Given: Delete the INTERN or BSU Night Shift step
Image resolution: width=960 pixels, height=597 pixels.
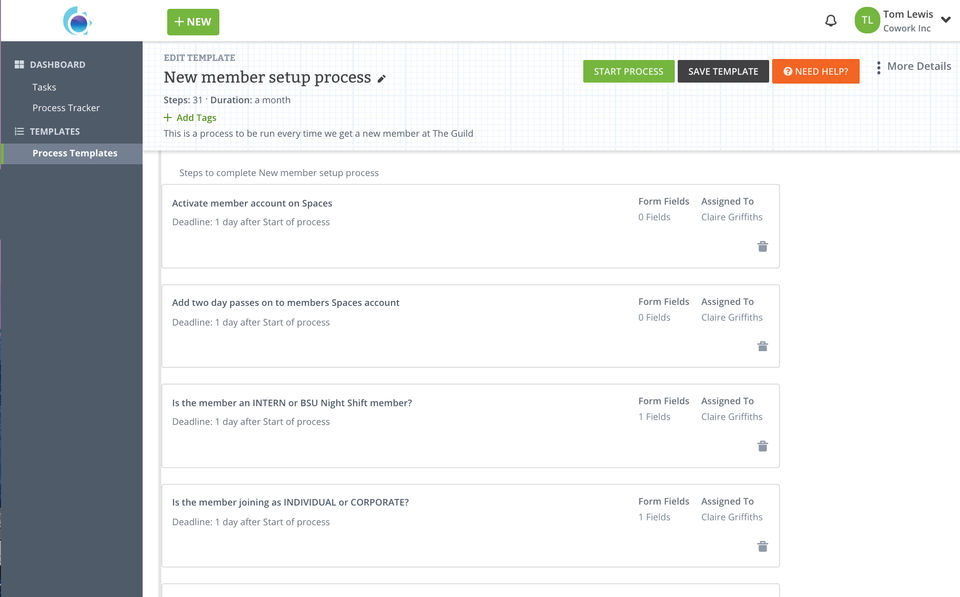Looking at the screenshot, I should click(762, 446).
